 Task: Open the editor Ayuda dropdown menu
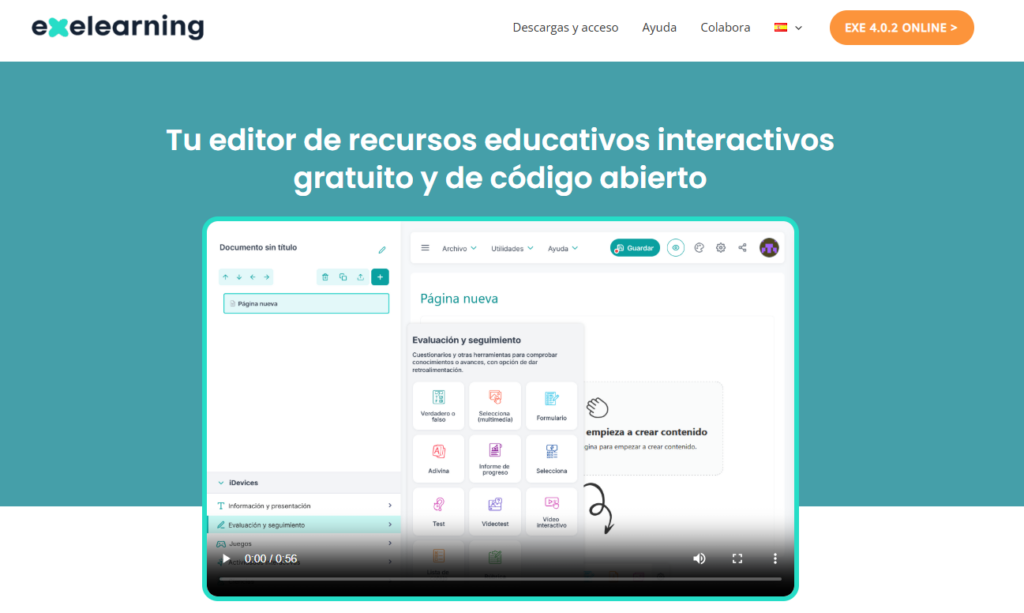[562, 249]
